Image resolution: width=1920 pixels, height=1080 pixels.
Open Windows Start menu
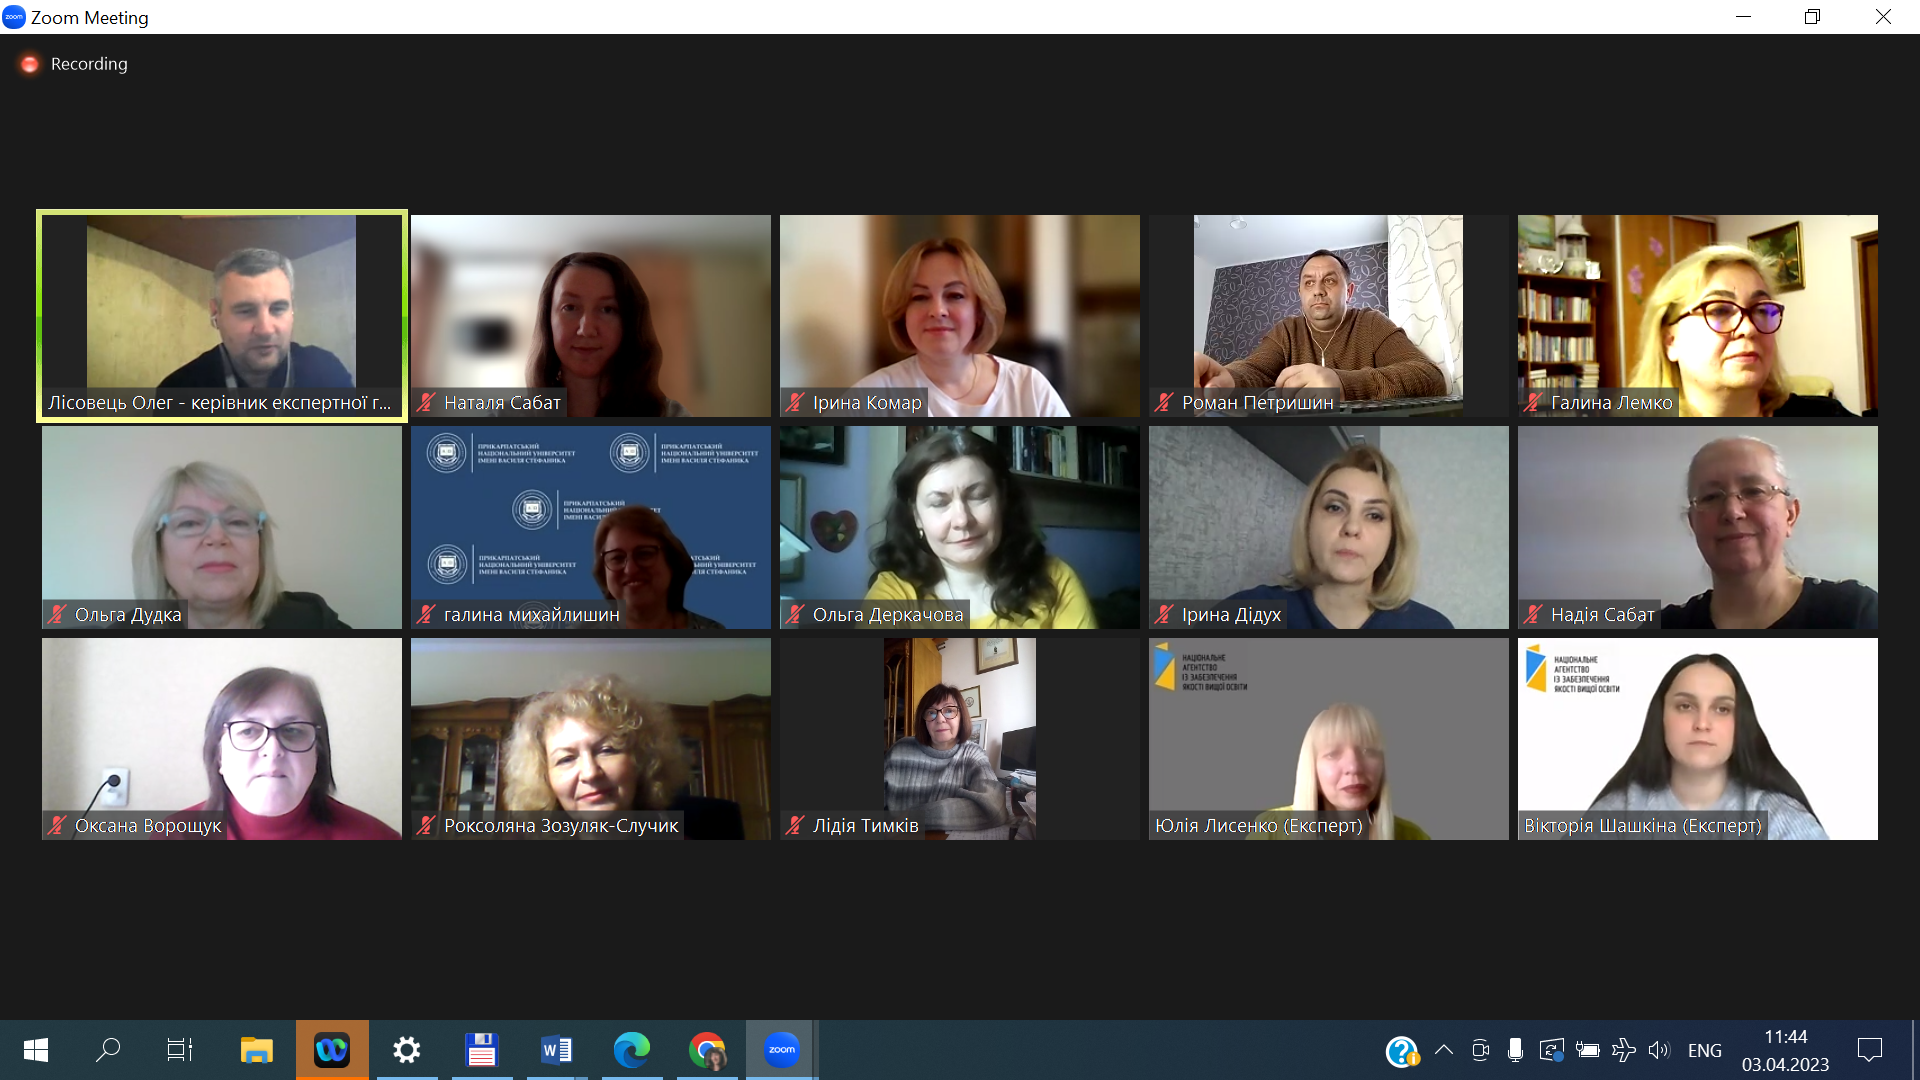[35, 1049]
